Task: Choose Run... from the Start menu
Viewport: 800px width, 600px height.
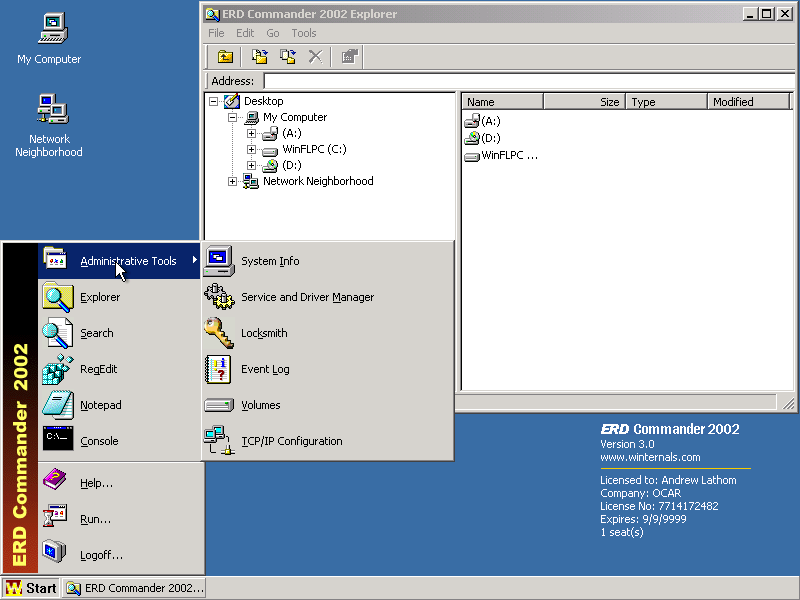Action: coord(120,519)
